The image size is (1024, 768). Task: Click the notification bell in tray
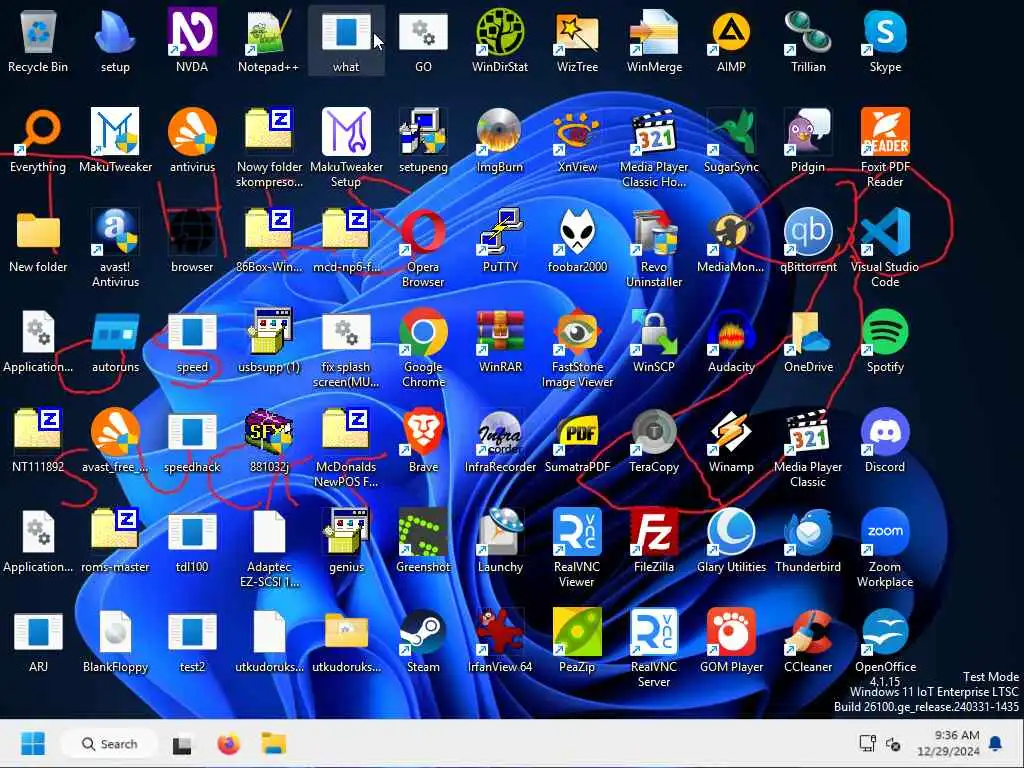coord(996,743)
